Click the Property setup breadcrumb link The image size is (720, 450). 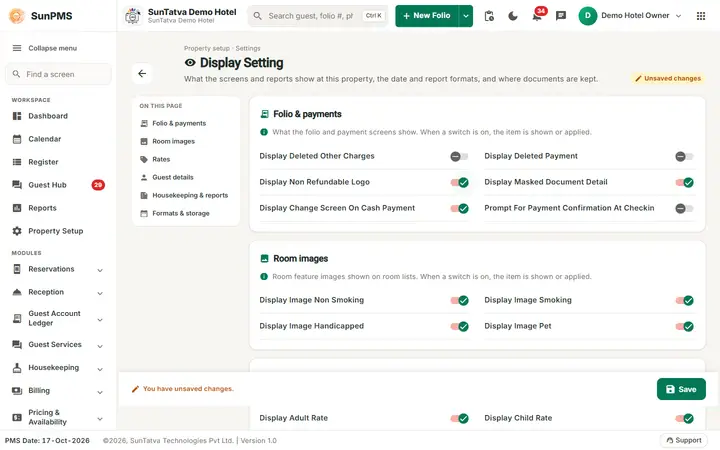pos(207,48)
